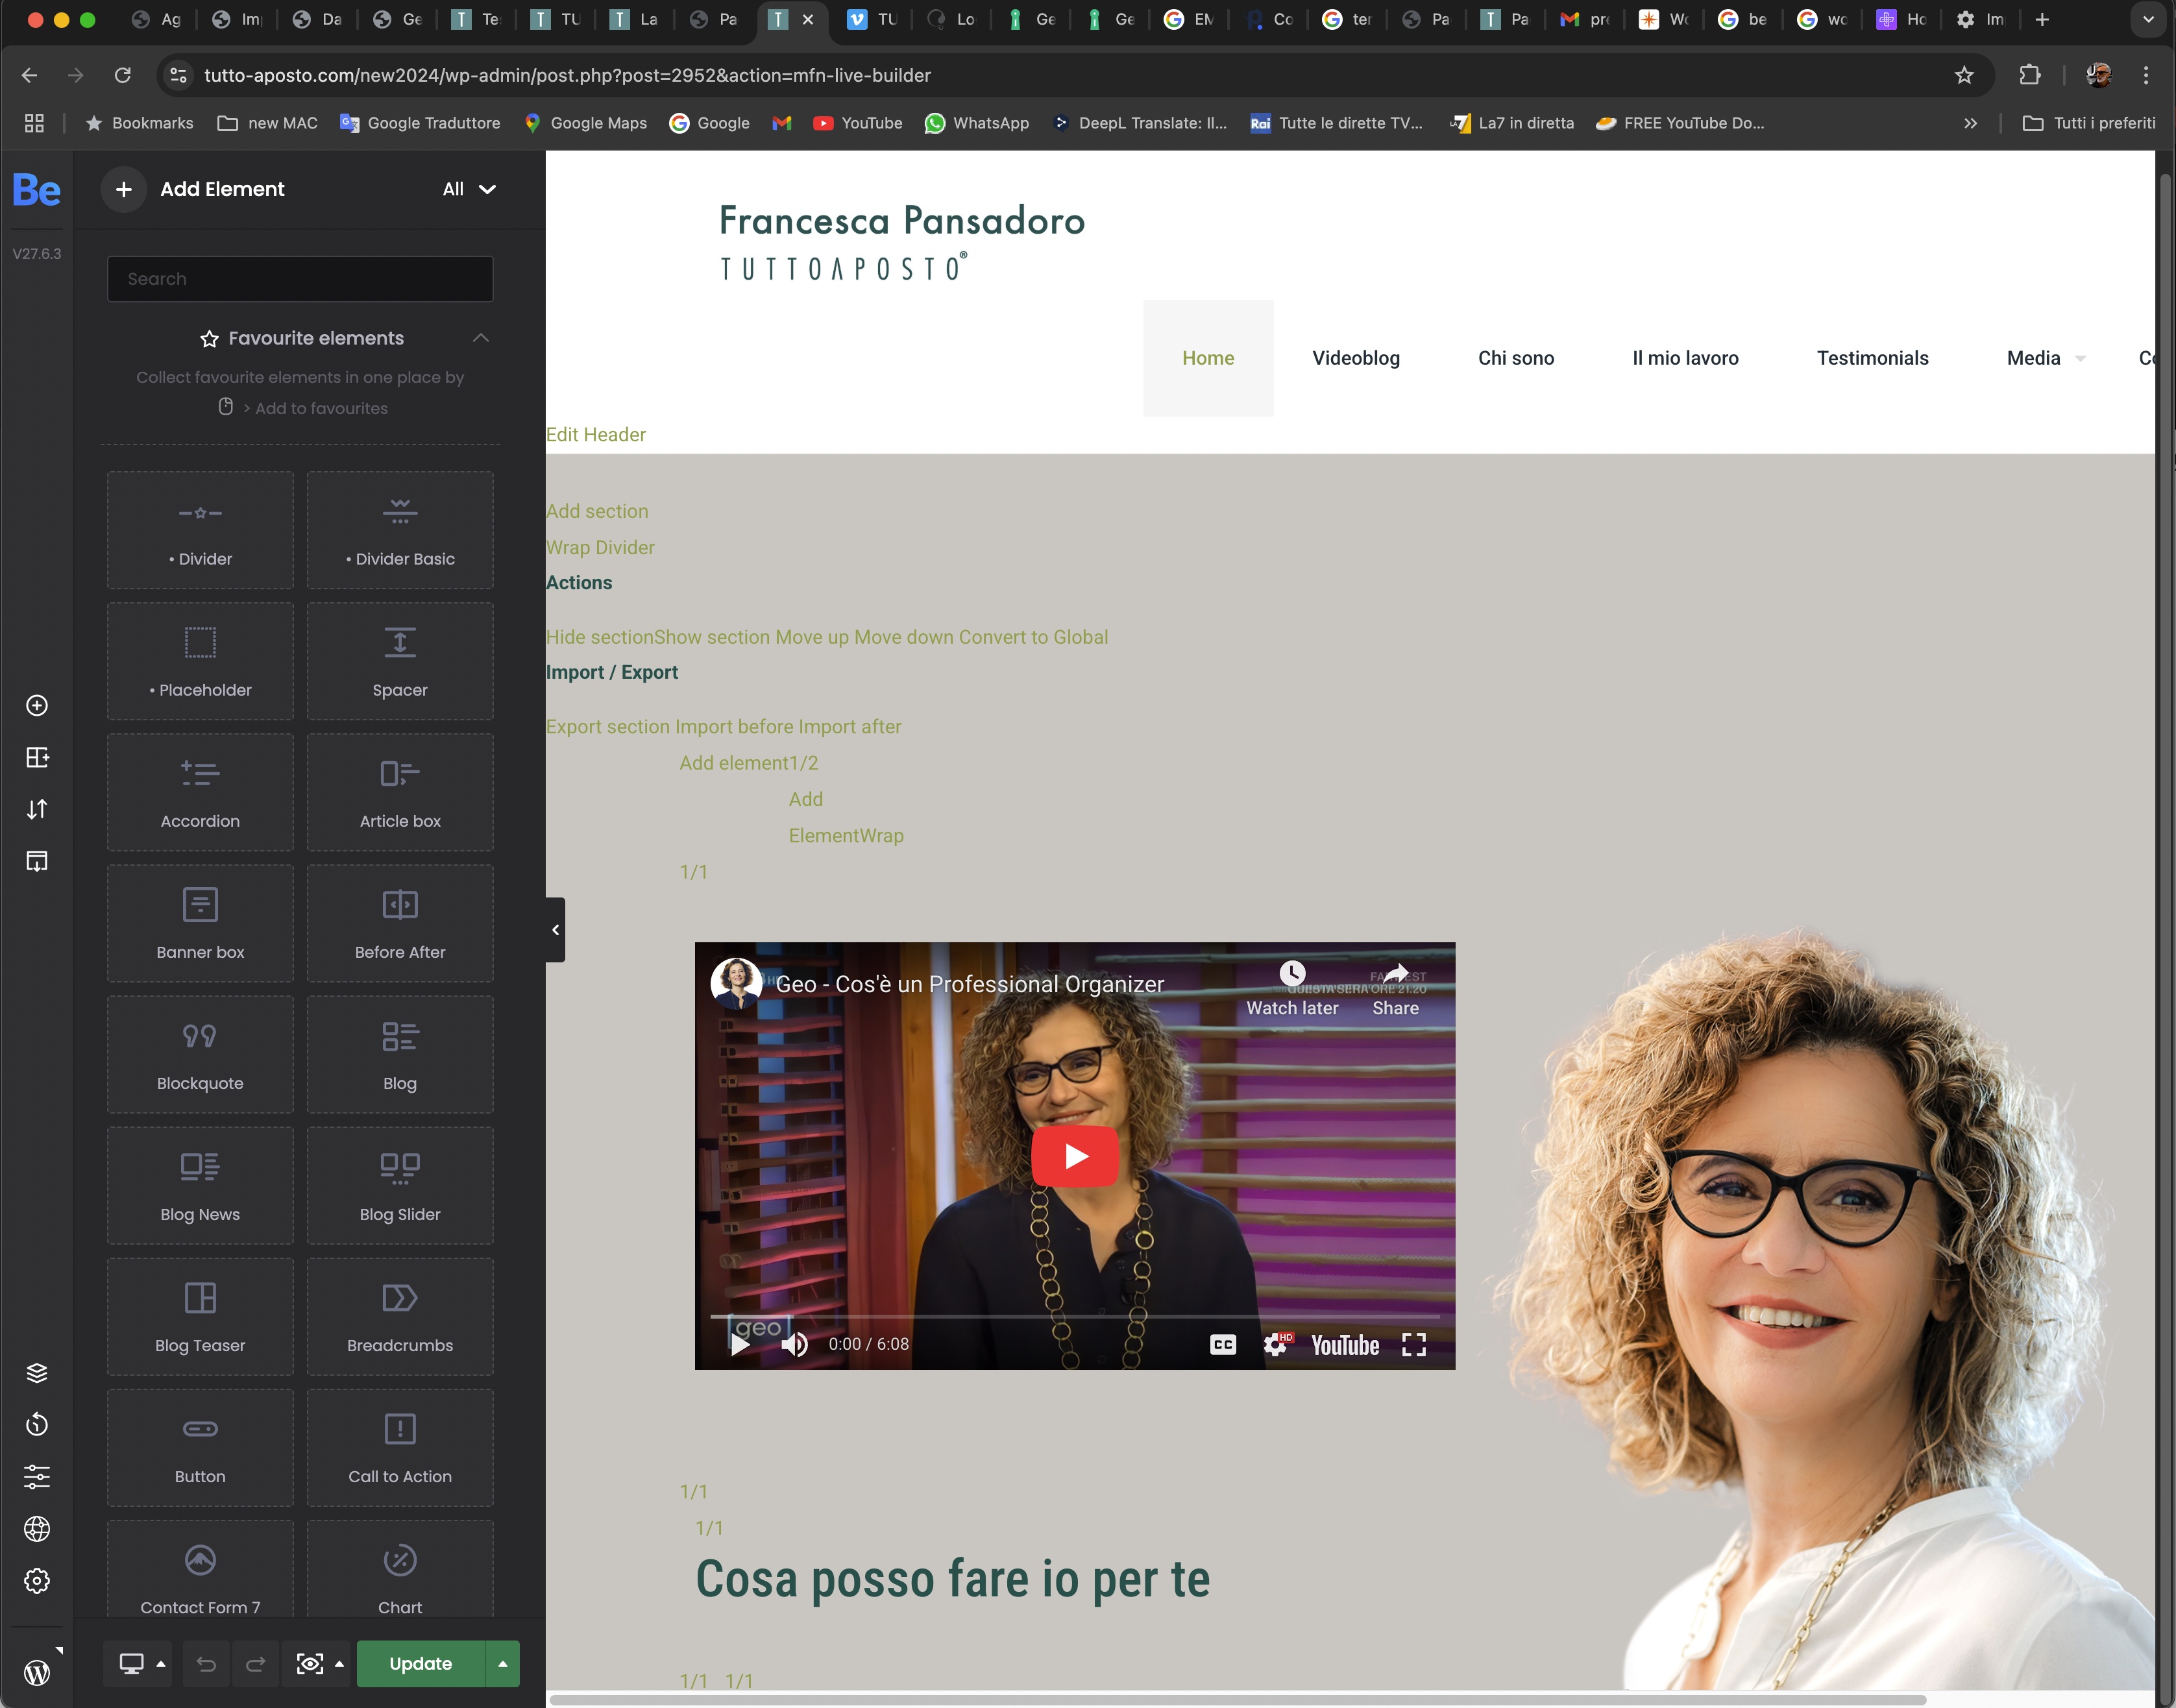Toggle closed captions on the video

(x=1223, y=1344)
